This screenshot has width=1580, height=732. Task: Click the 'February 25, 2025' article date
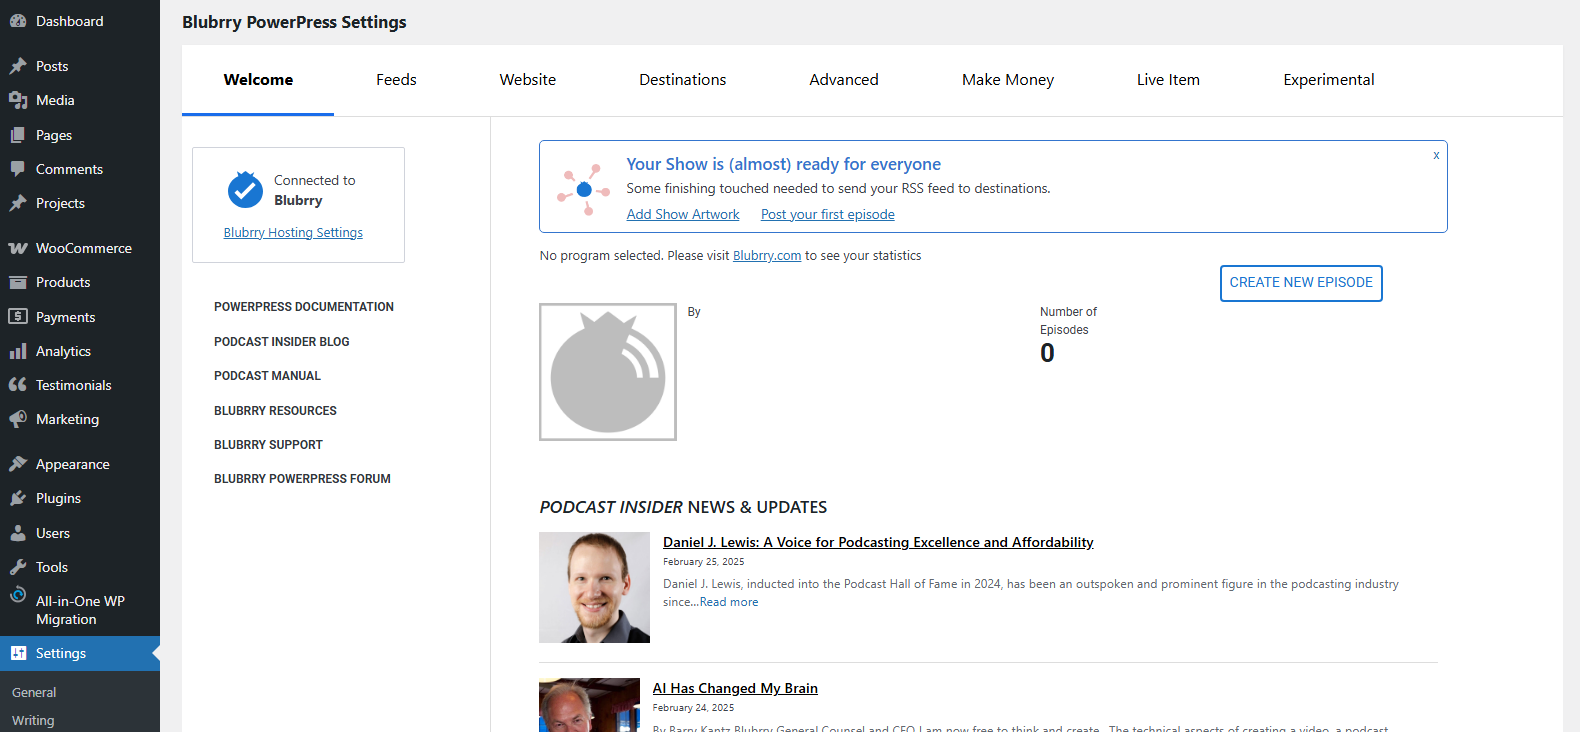pos(704,562)
